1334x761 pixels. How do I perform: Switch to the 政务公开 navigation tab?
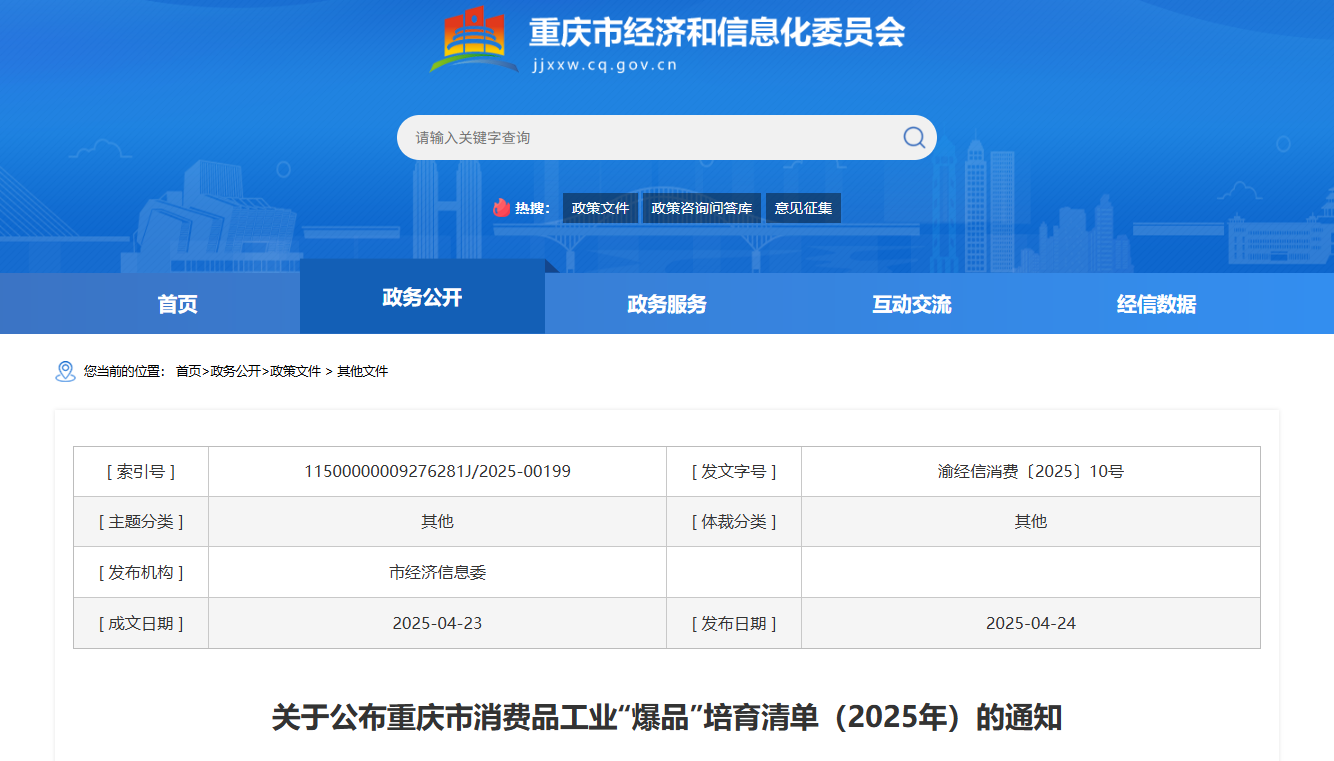422,297
